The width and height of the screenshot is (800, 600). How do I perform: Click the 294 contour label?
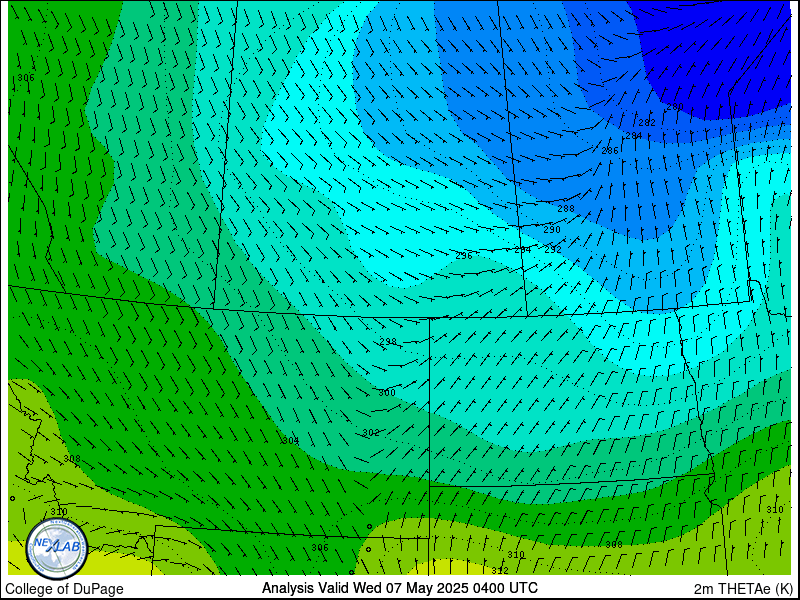[522, 250]
